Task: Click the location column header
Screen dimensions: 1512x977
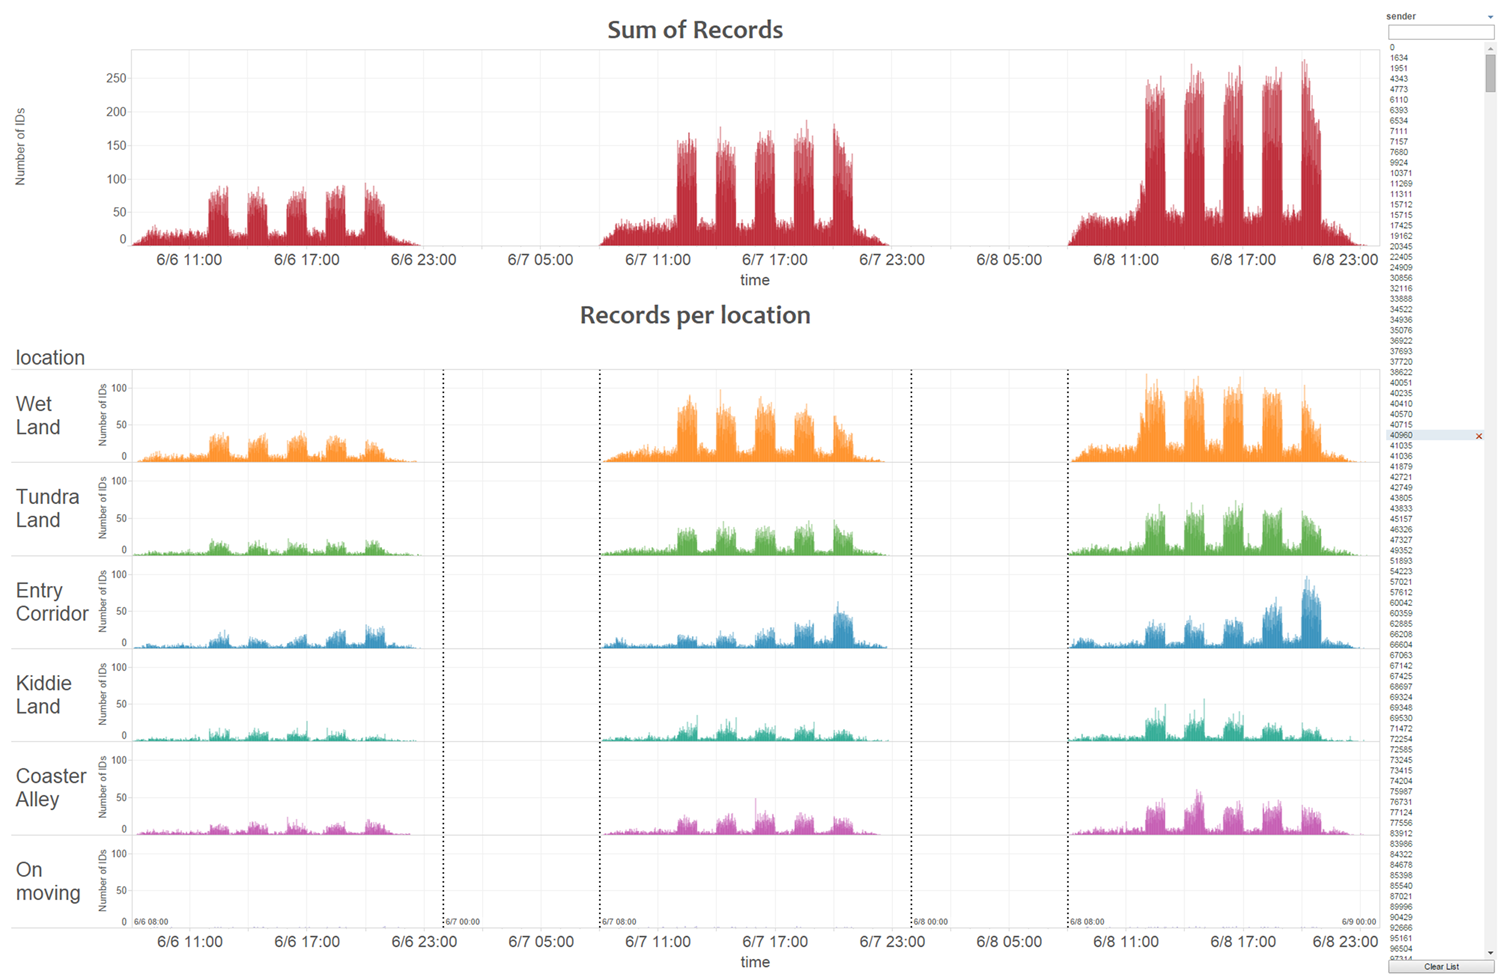Action: [x=50, y=358]
